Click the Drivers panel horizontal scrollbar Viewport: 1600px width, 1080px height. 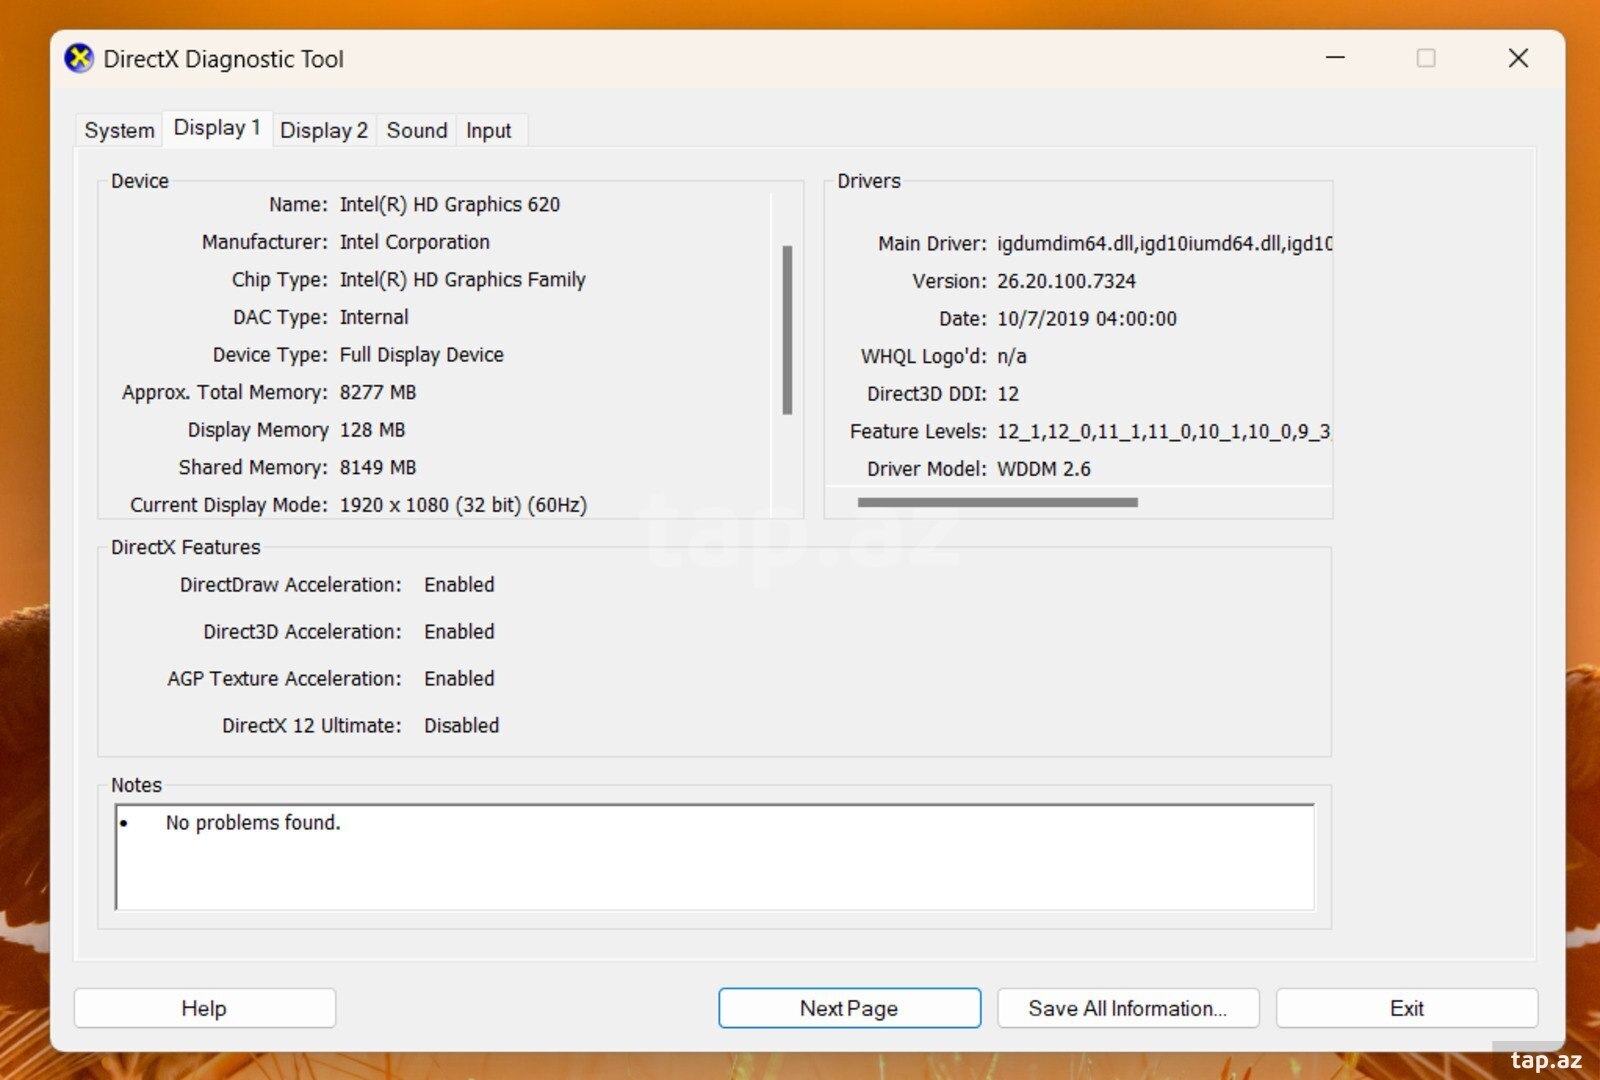click(998, 502)
